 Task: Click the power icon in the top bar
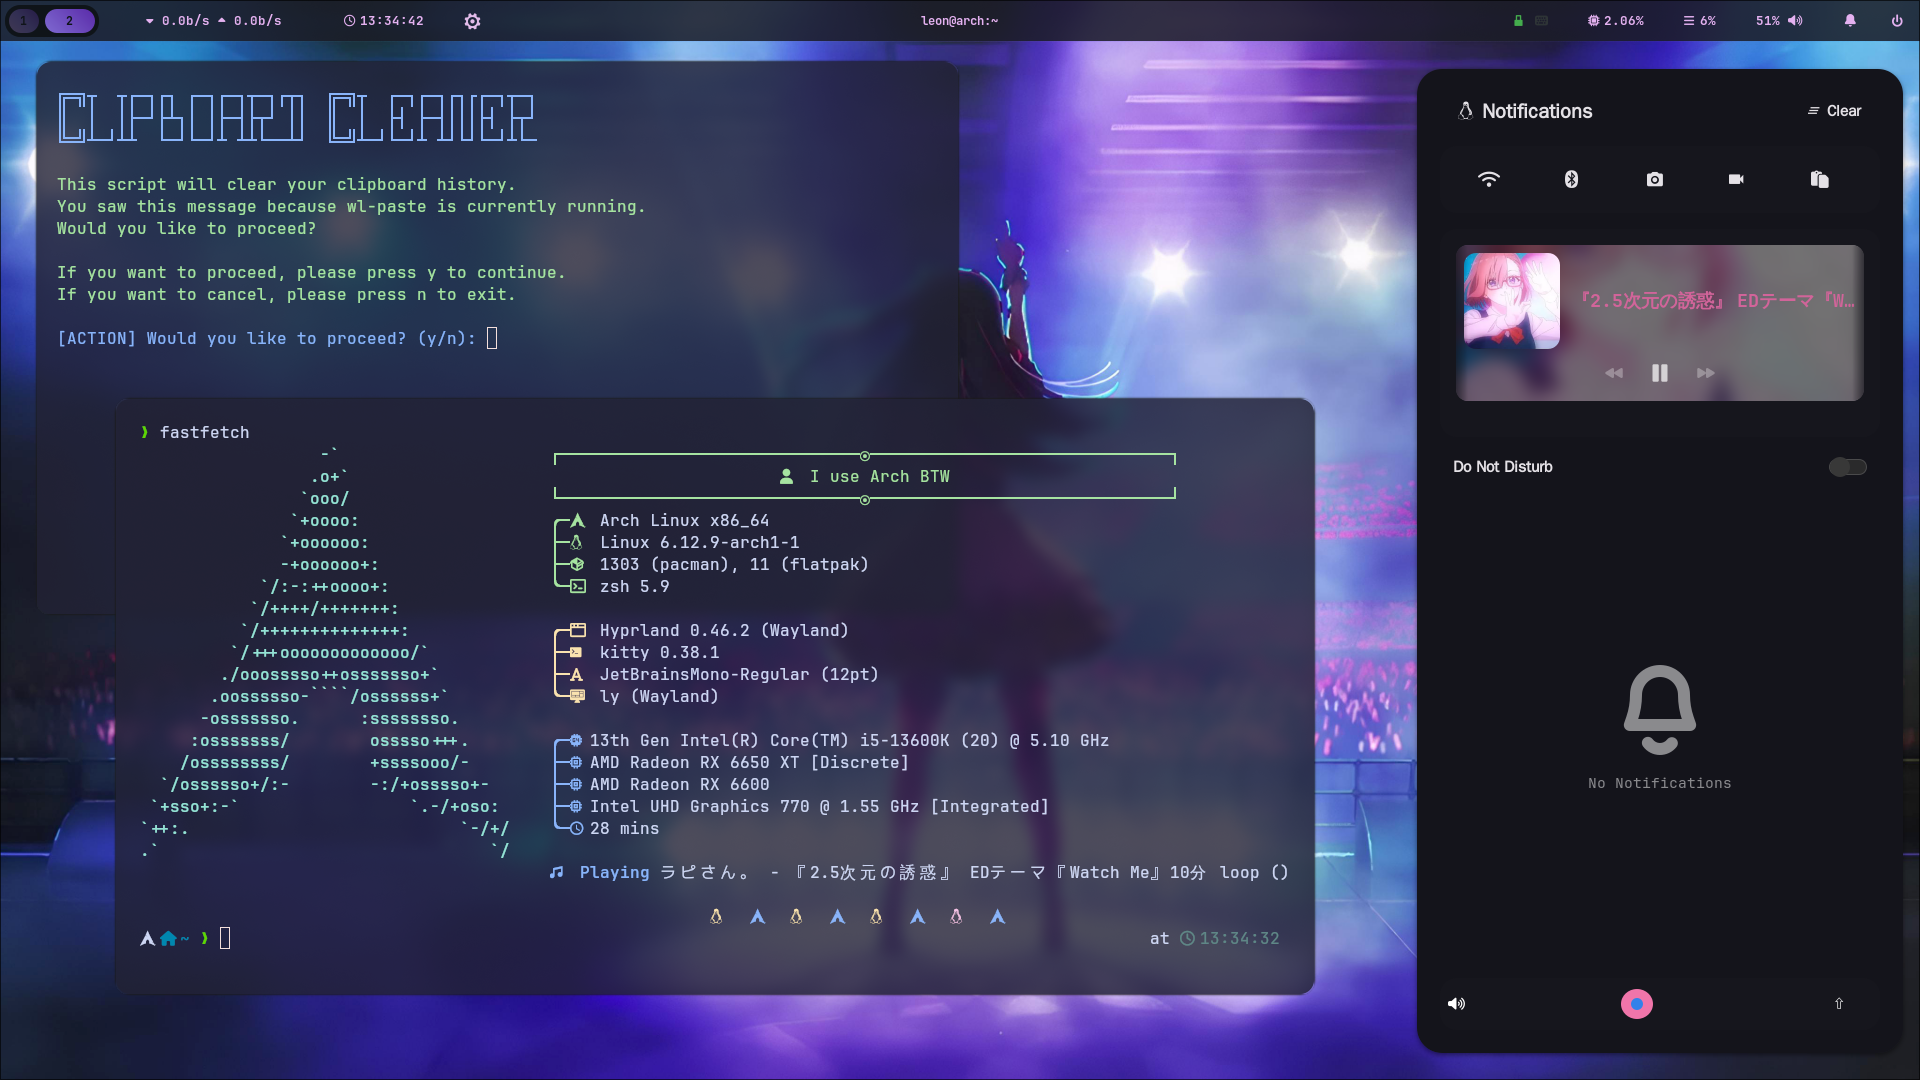(1897, 20)
